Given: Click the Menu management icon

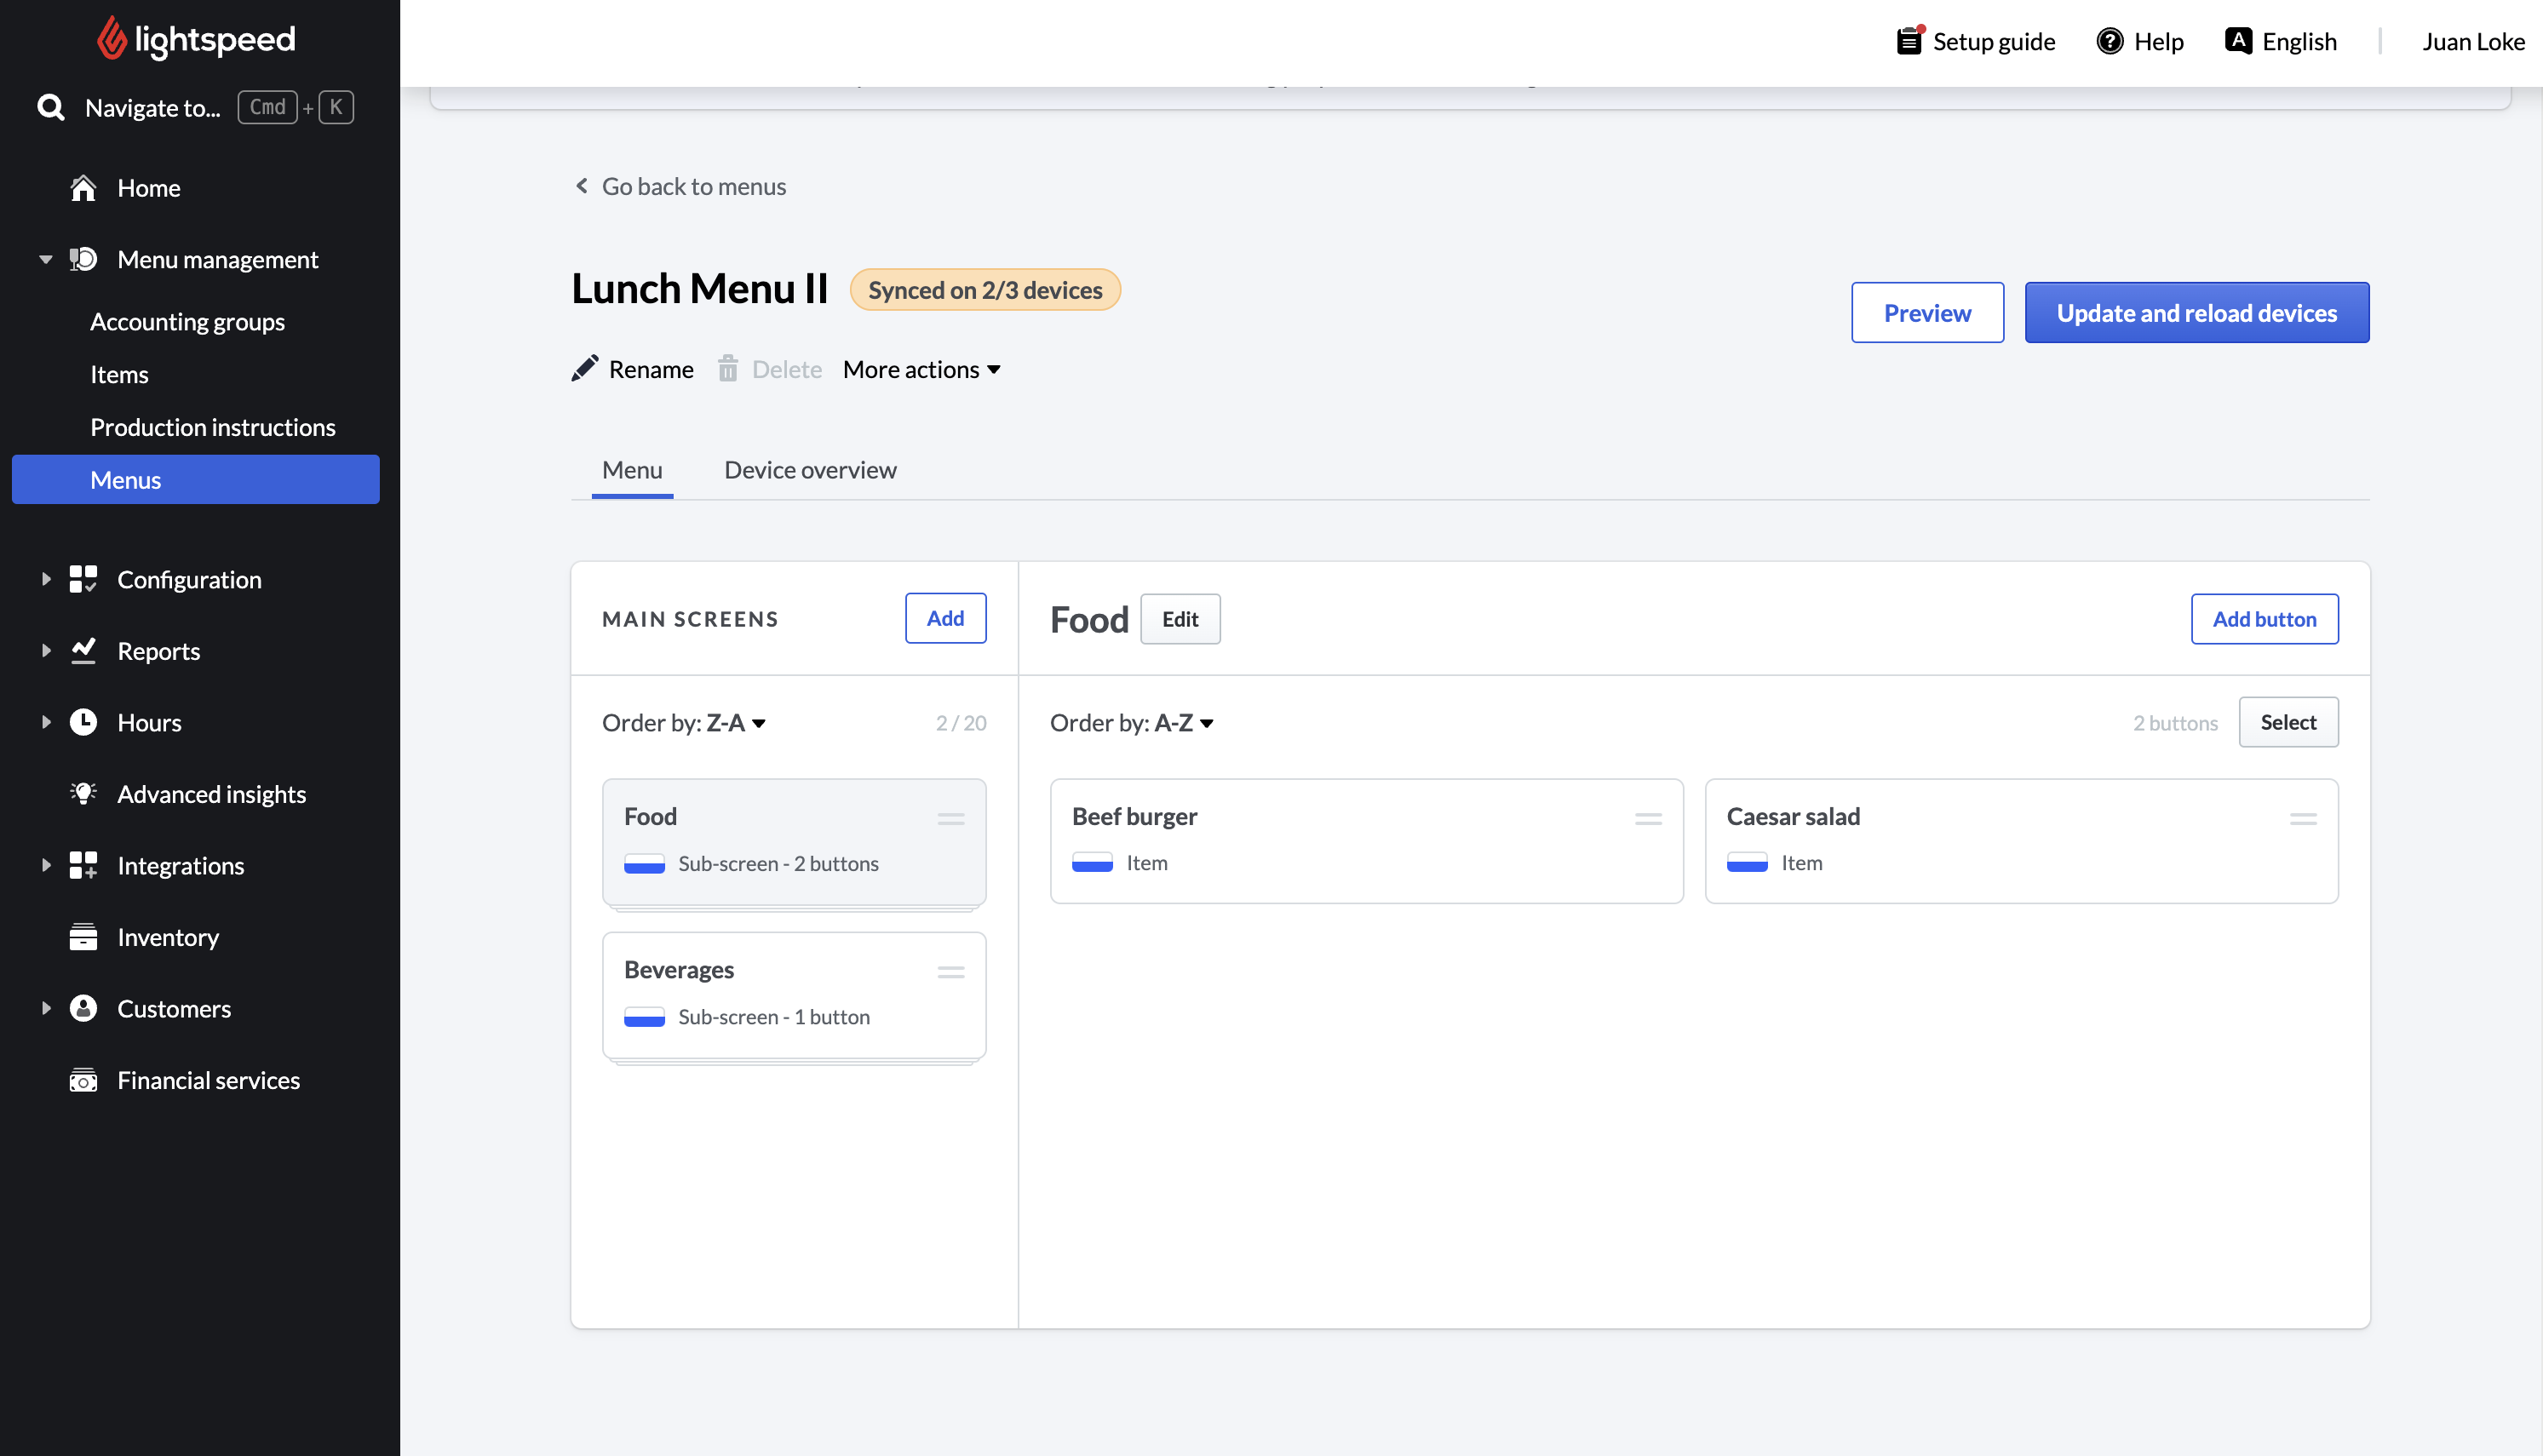Looking at the screenshot, I should pos(83,259).
